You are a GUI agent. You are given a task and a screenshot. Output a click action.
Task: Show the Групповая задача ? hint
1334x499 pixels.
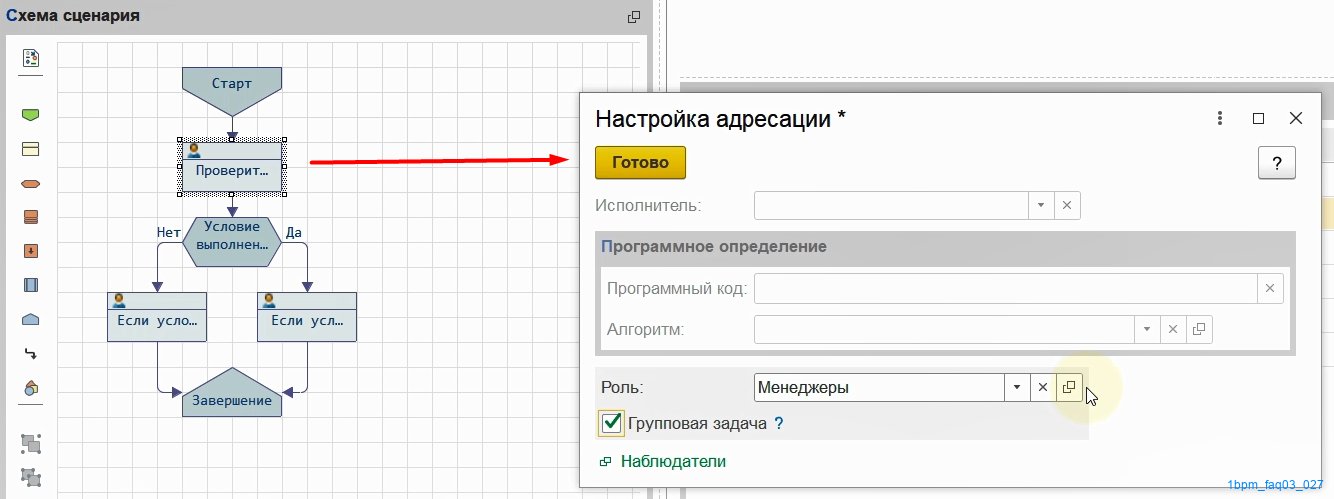tap(779, 424)
